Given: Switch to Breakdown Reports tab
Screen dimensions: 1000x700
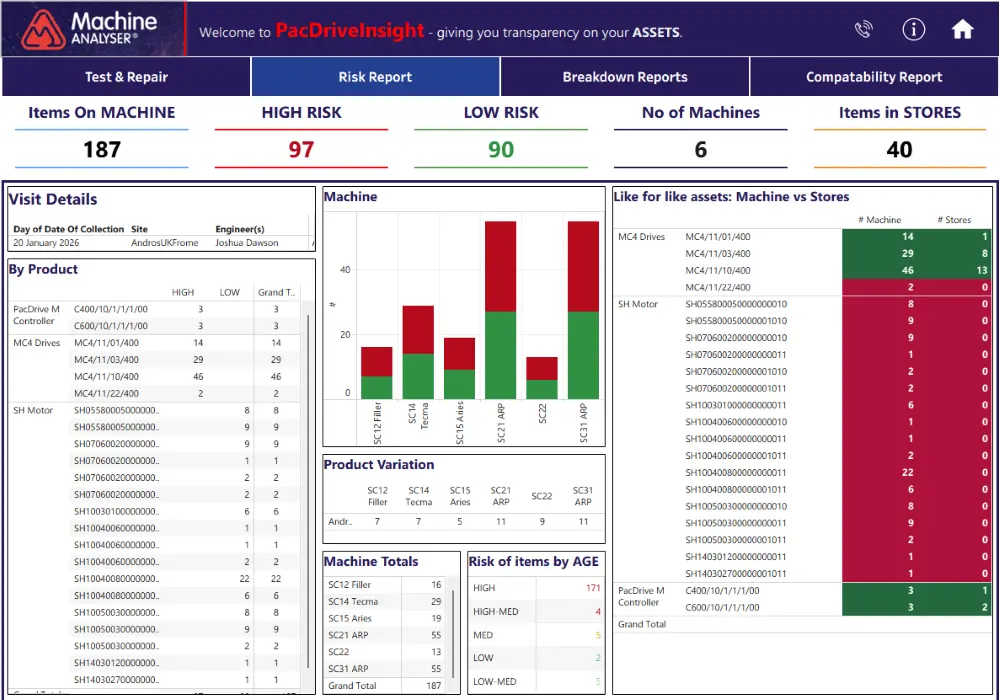Looking at the screenshot, I should pyautogui.click(x=625, y=77).
